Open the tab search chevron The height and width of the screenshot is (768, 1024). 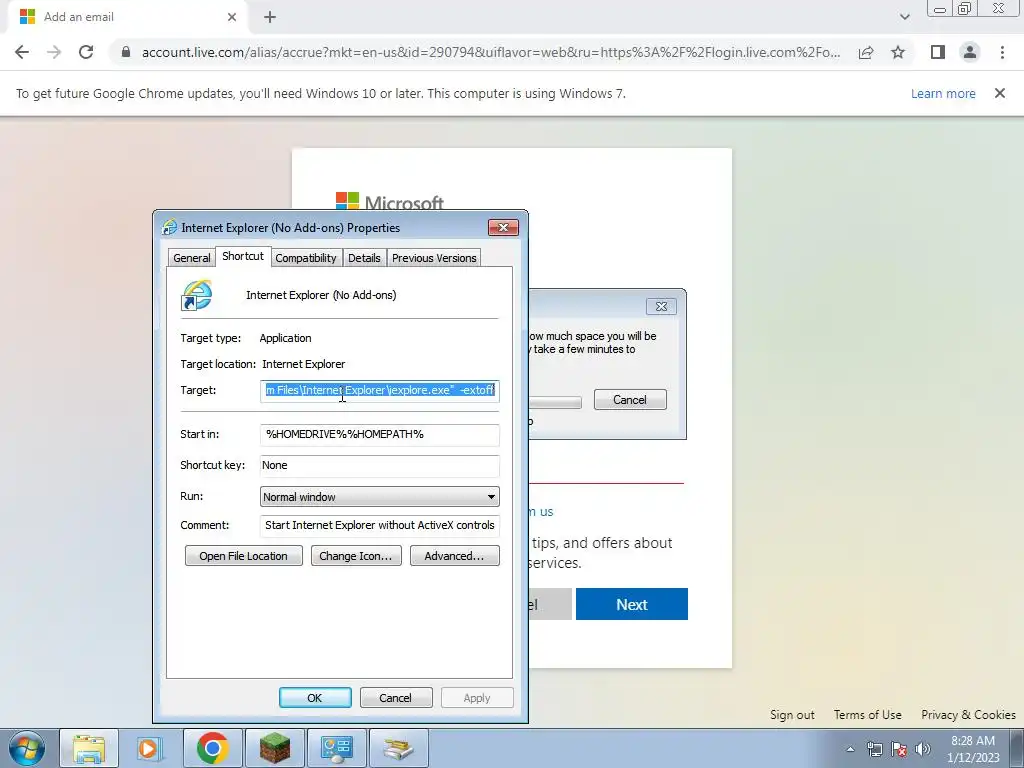click(x=904, y=17)
